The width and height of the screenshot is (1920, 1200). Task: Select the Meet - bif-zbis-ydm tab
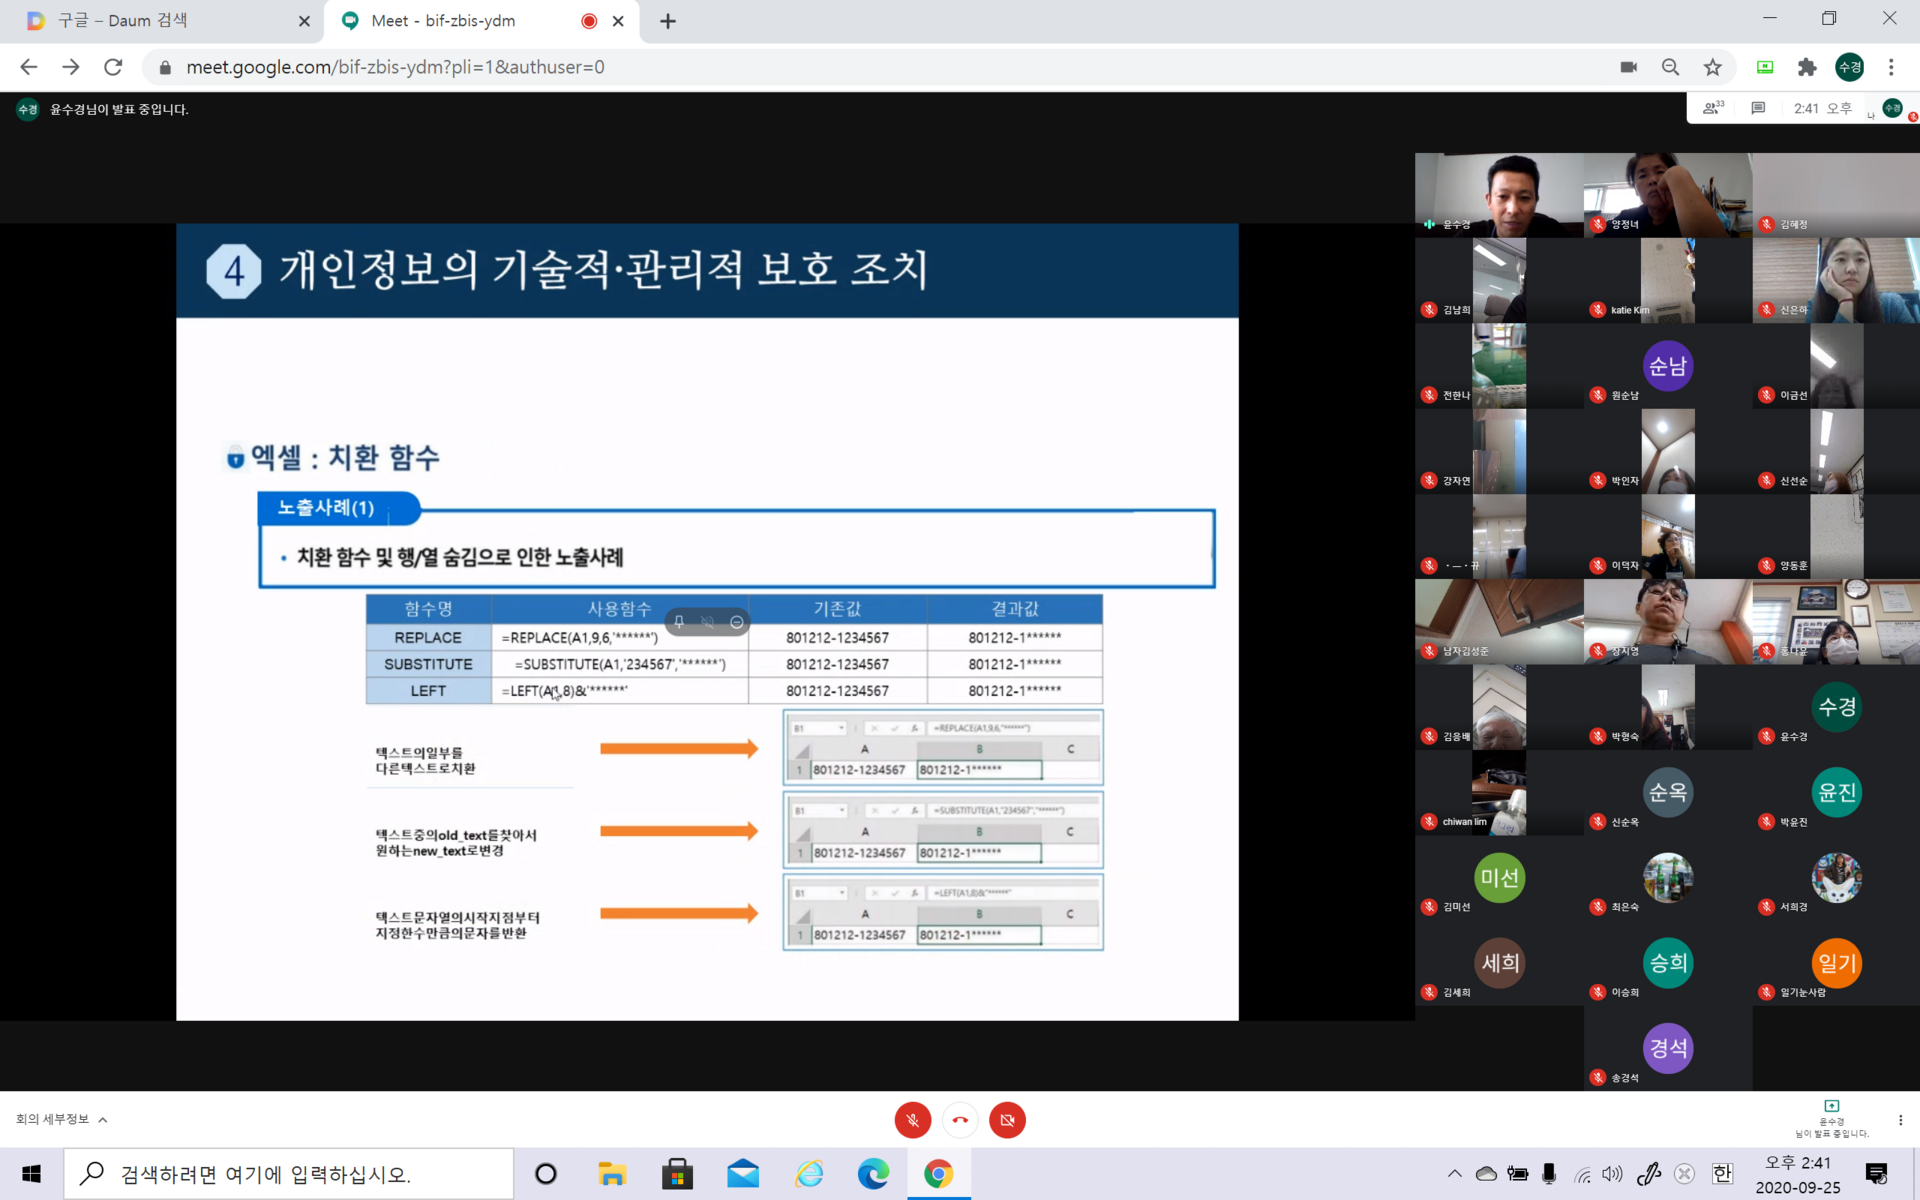pyautogui.click(x=480, y=21)
